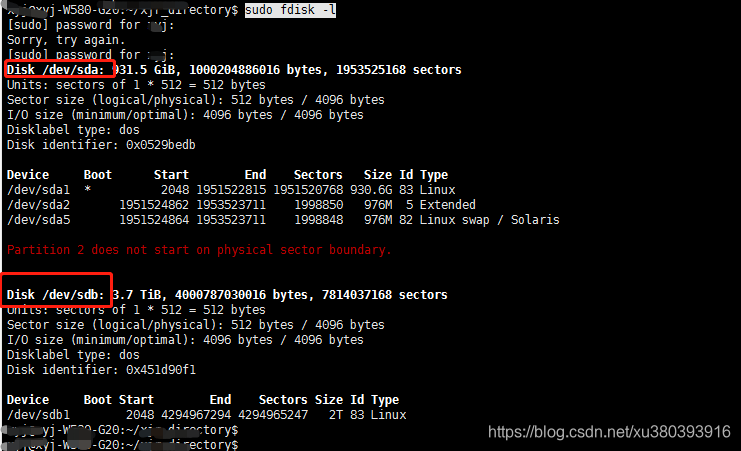This screenshot has height=451, width=741.
Task: Click the /dev/sda2 Extended partition entry
Action: [241, 205]
